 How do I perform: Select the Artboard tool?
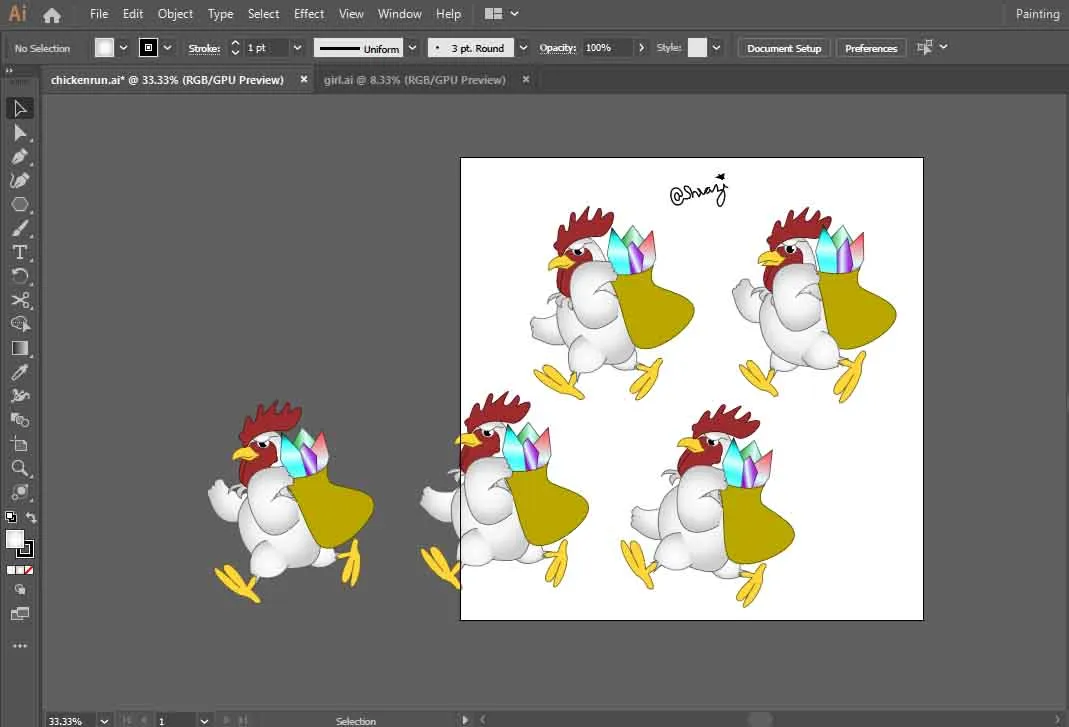(20, 444)
